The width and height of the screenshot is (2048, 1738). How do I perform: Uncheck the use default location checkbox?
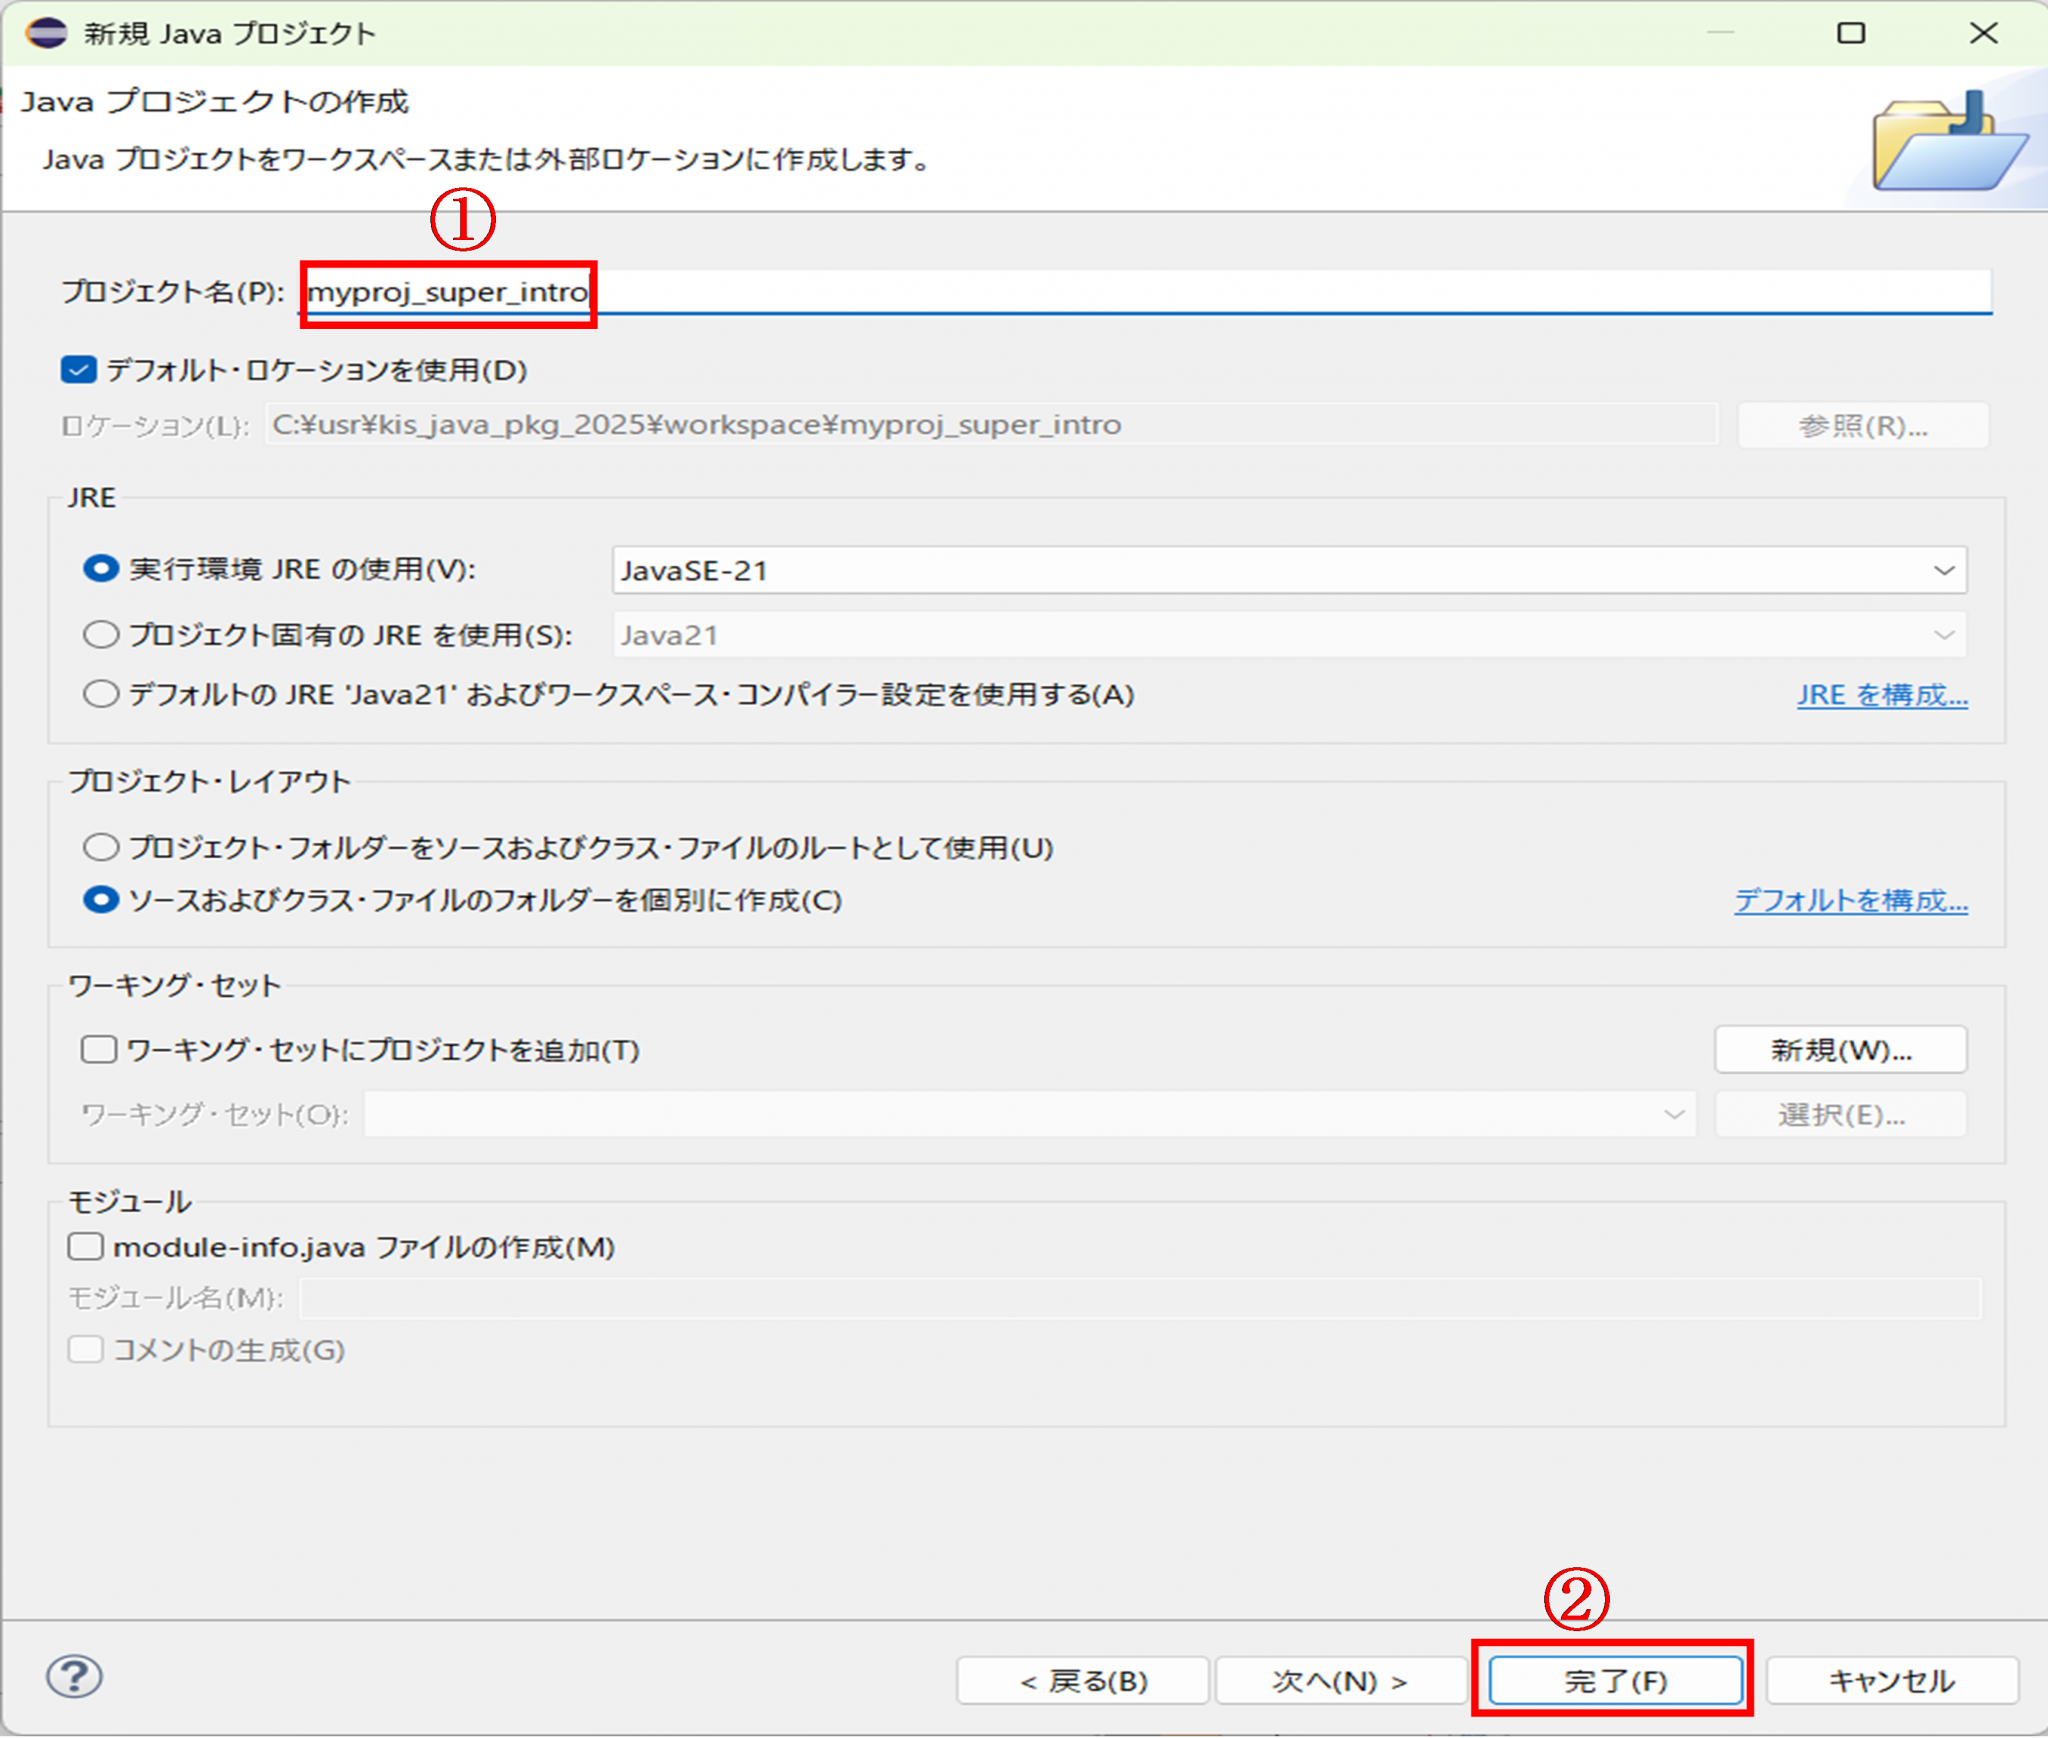[x=78, y=370]
